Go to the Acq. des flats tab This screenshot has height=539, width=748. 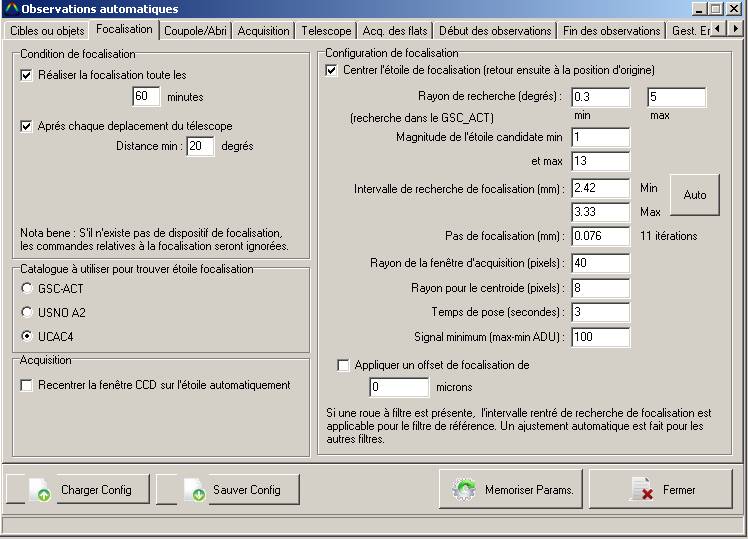click(395, 31)
